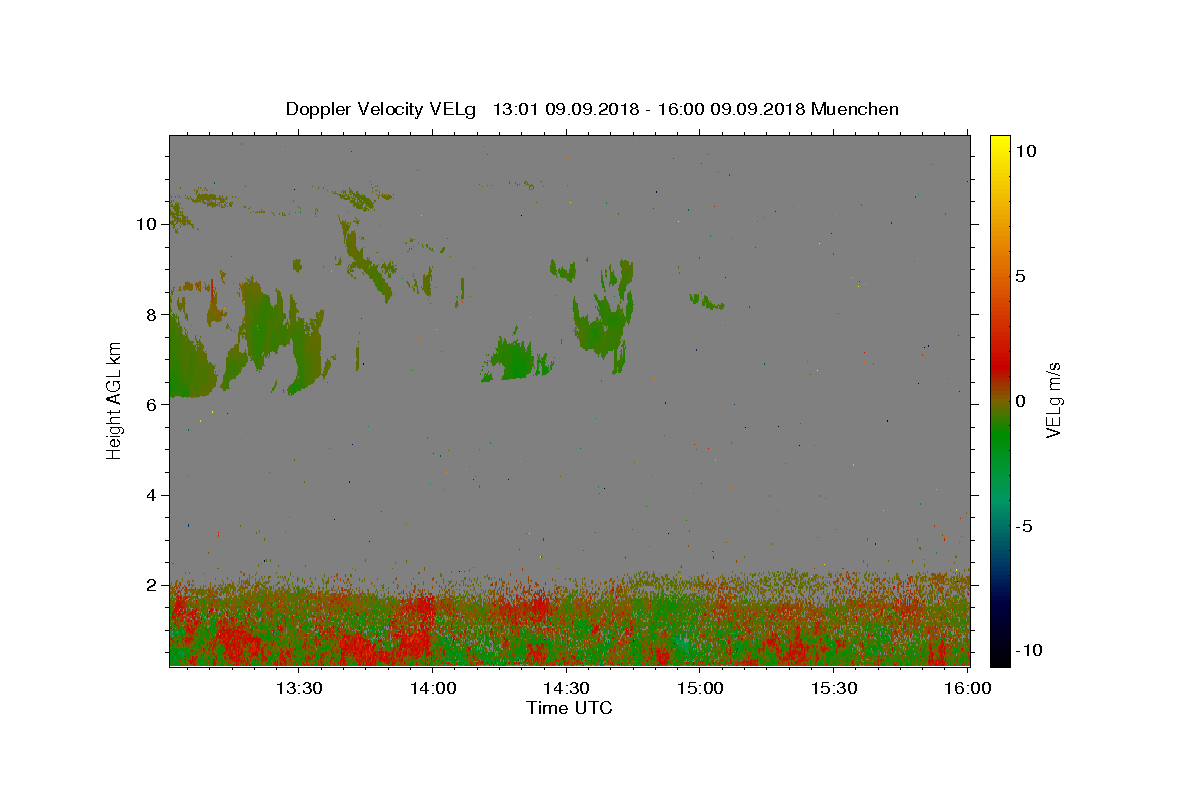Click the yellow top of the velocity colorbar
The width and height of the screenshot is (1200, 800).
pyautogui.click(x=999, y=145)
